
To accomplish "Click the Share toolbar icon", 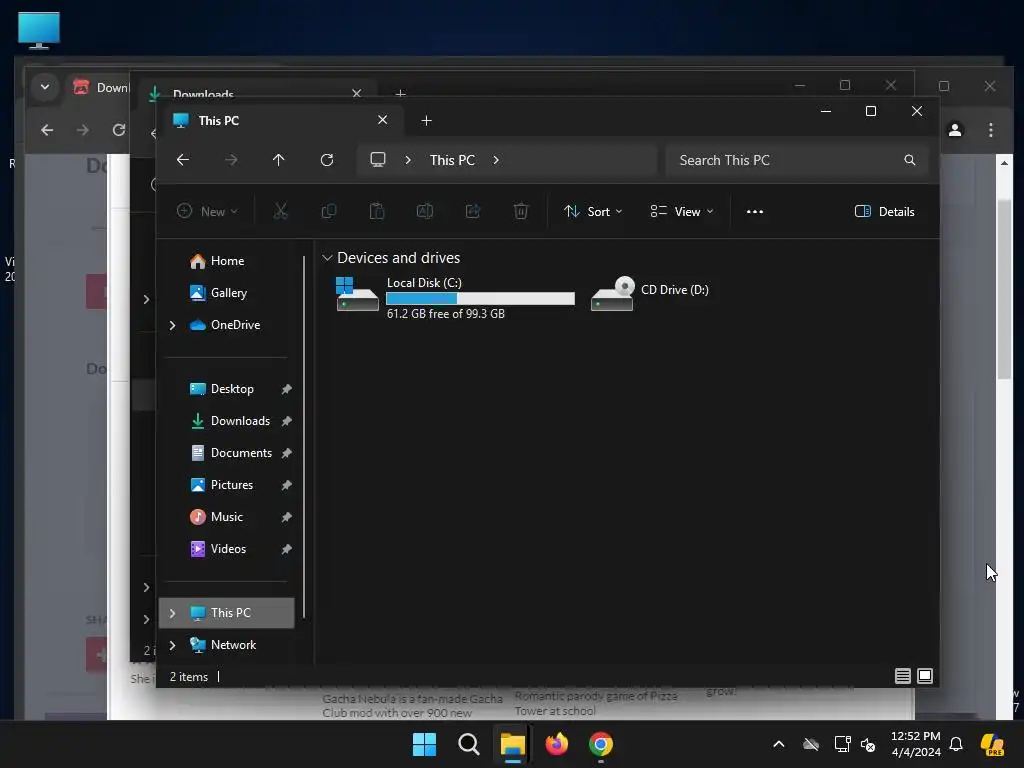I will 473,212.
